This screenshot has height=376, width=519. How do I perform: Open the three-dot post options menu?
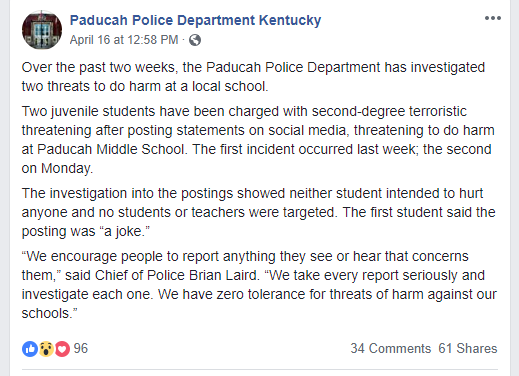coord(493,18)
